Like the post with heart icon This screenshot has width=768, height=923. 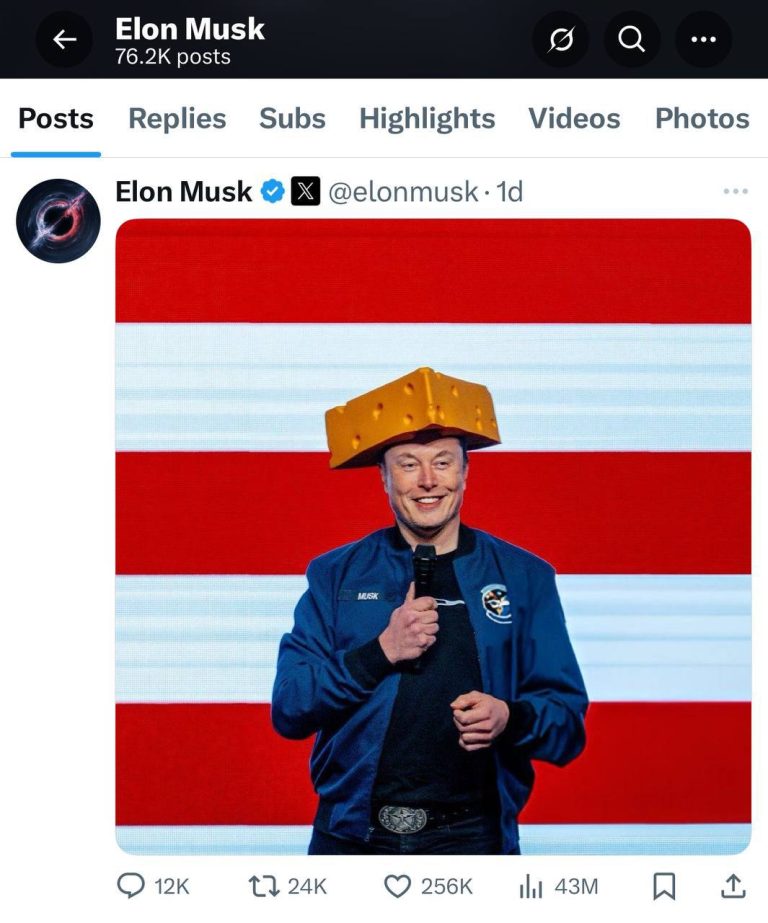(x=397, y=886)
